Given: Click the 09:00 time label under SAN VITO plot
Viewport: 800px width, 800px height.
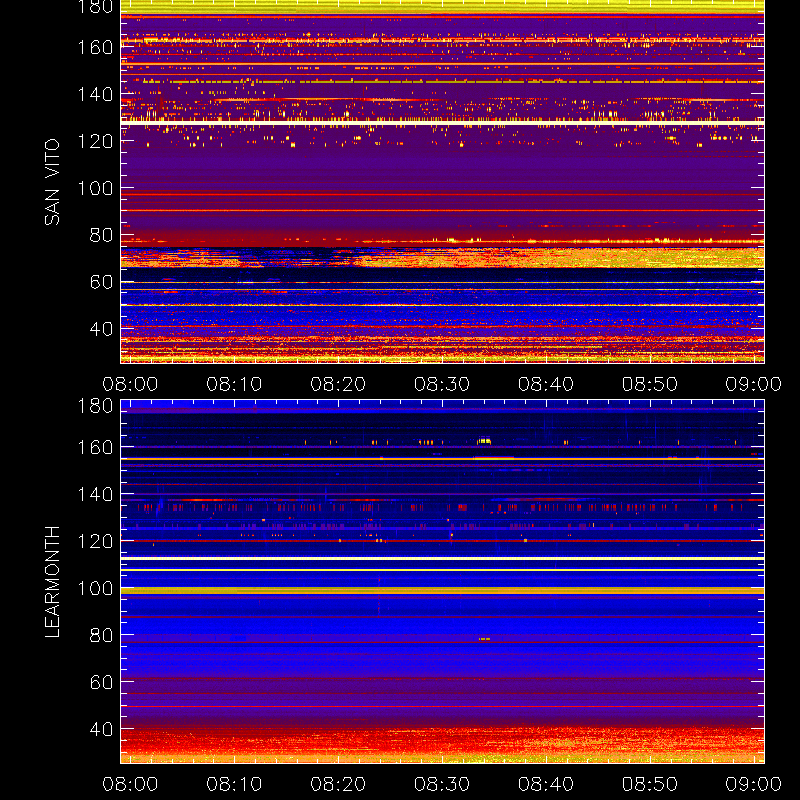Looking at the screenshot, I should click(x=754, y=384).
